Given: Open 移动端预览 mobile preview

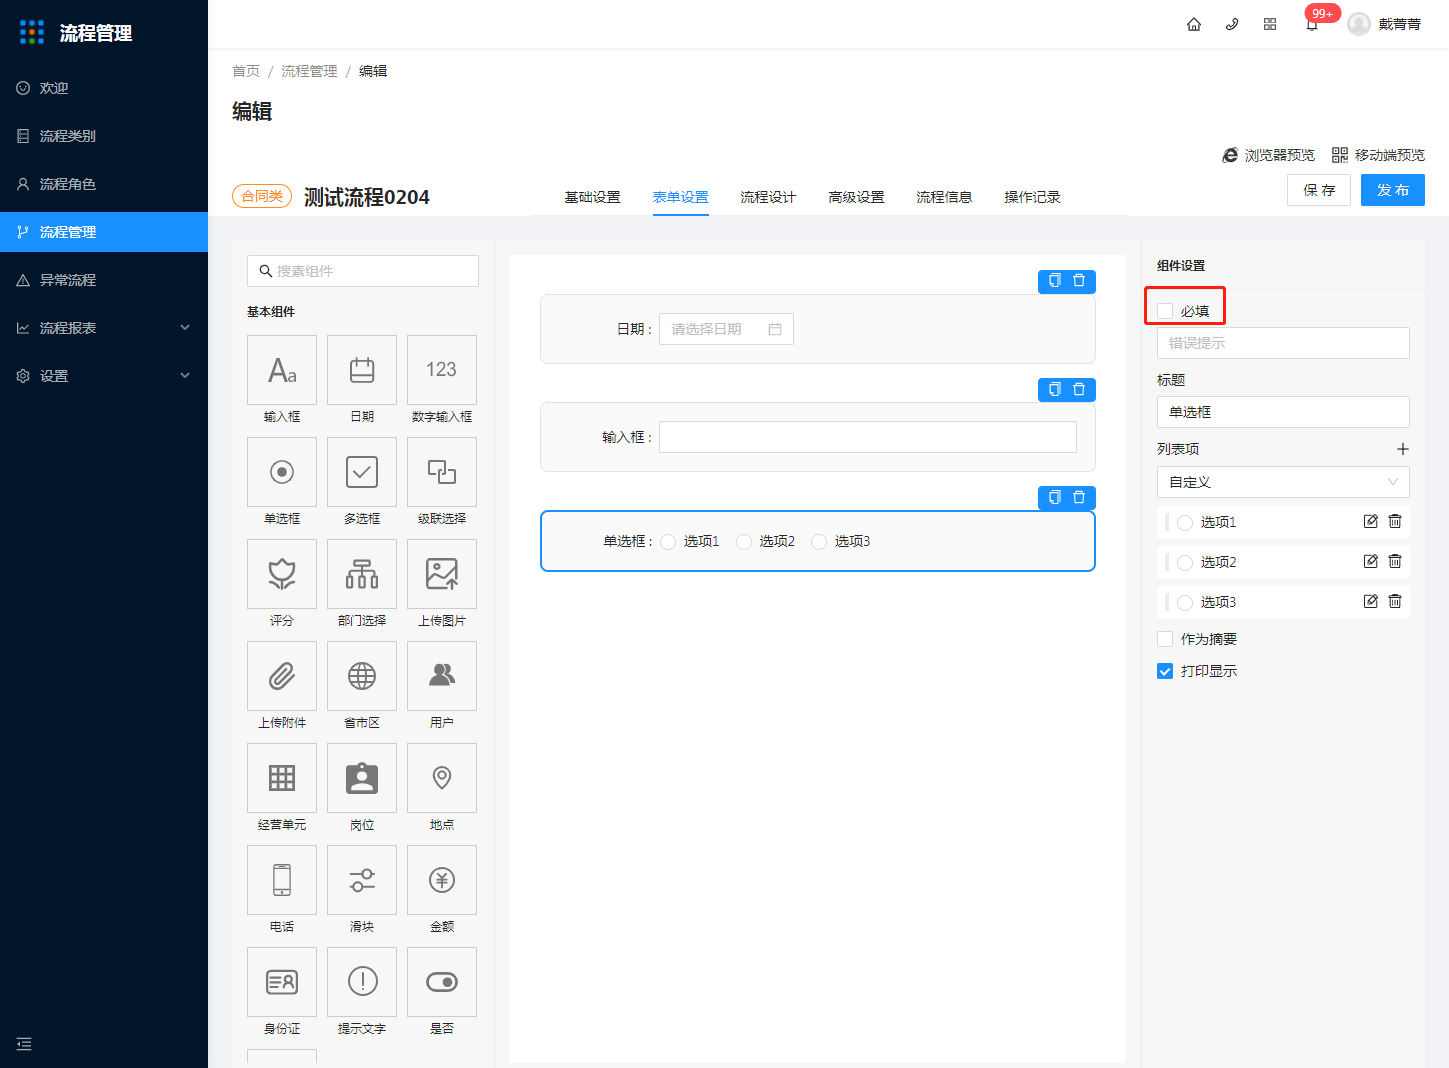Looking at the screenshot, I should click(1378, 155).
